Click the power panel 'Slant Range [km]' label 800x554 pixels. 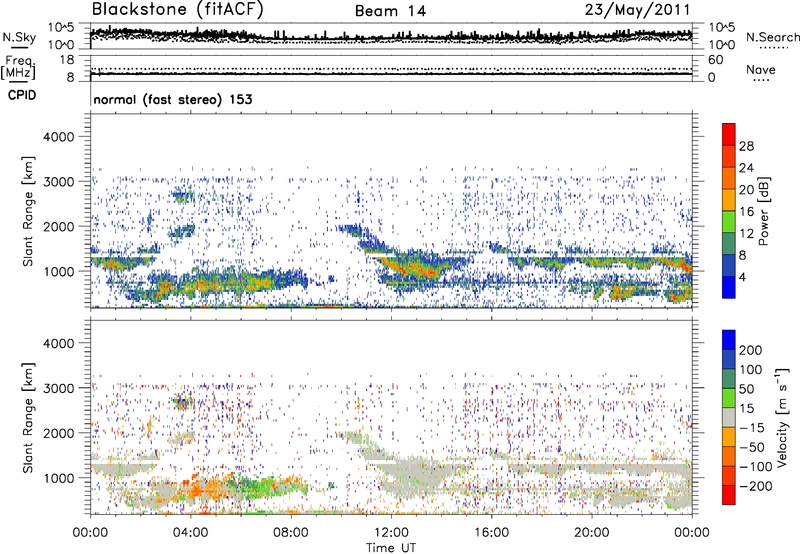28,211
